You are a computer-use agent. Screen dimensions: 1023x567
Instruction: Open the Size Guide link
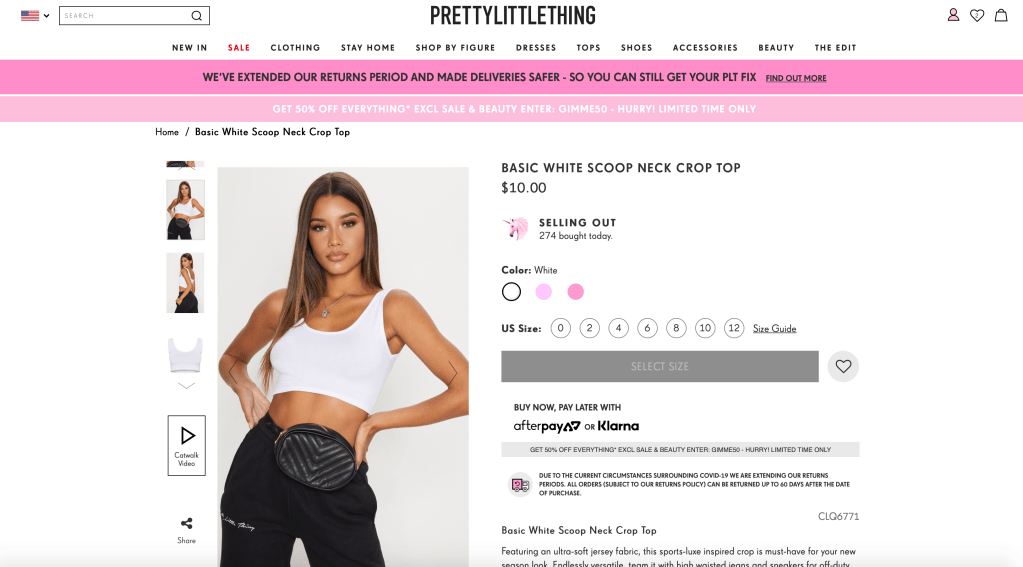(x=774, y=328)
